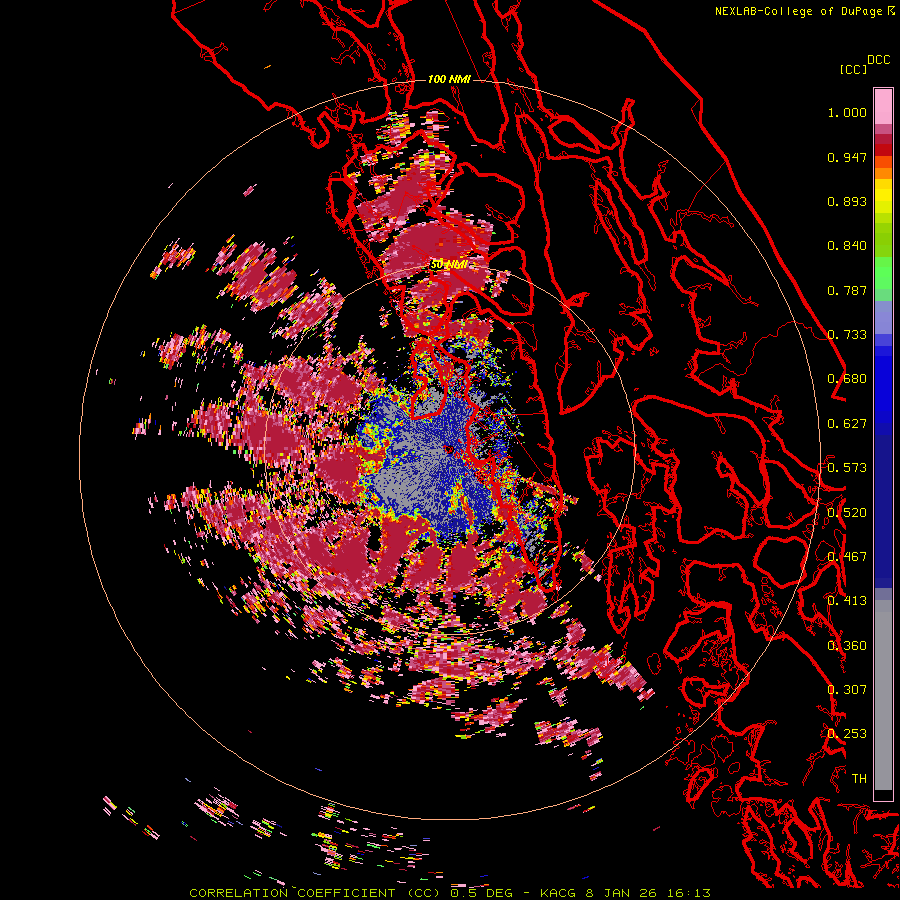Click the 0.467 value on the color scale

pos(847,557)
